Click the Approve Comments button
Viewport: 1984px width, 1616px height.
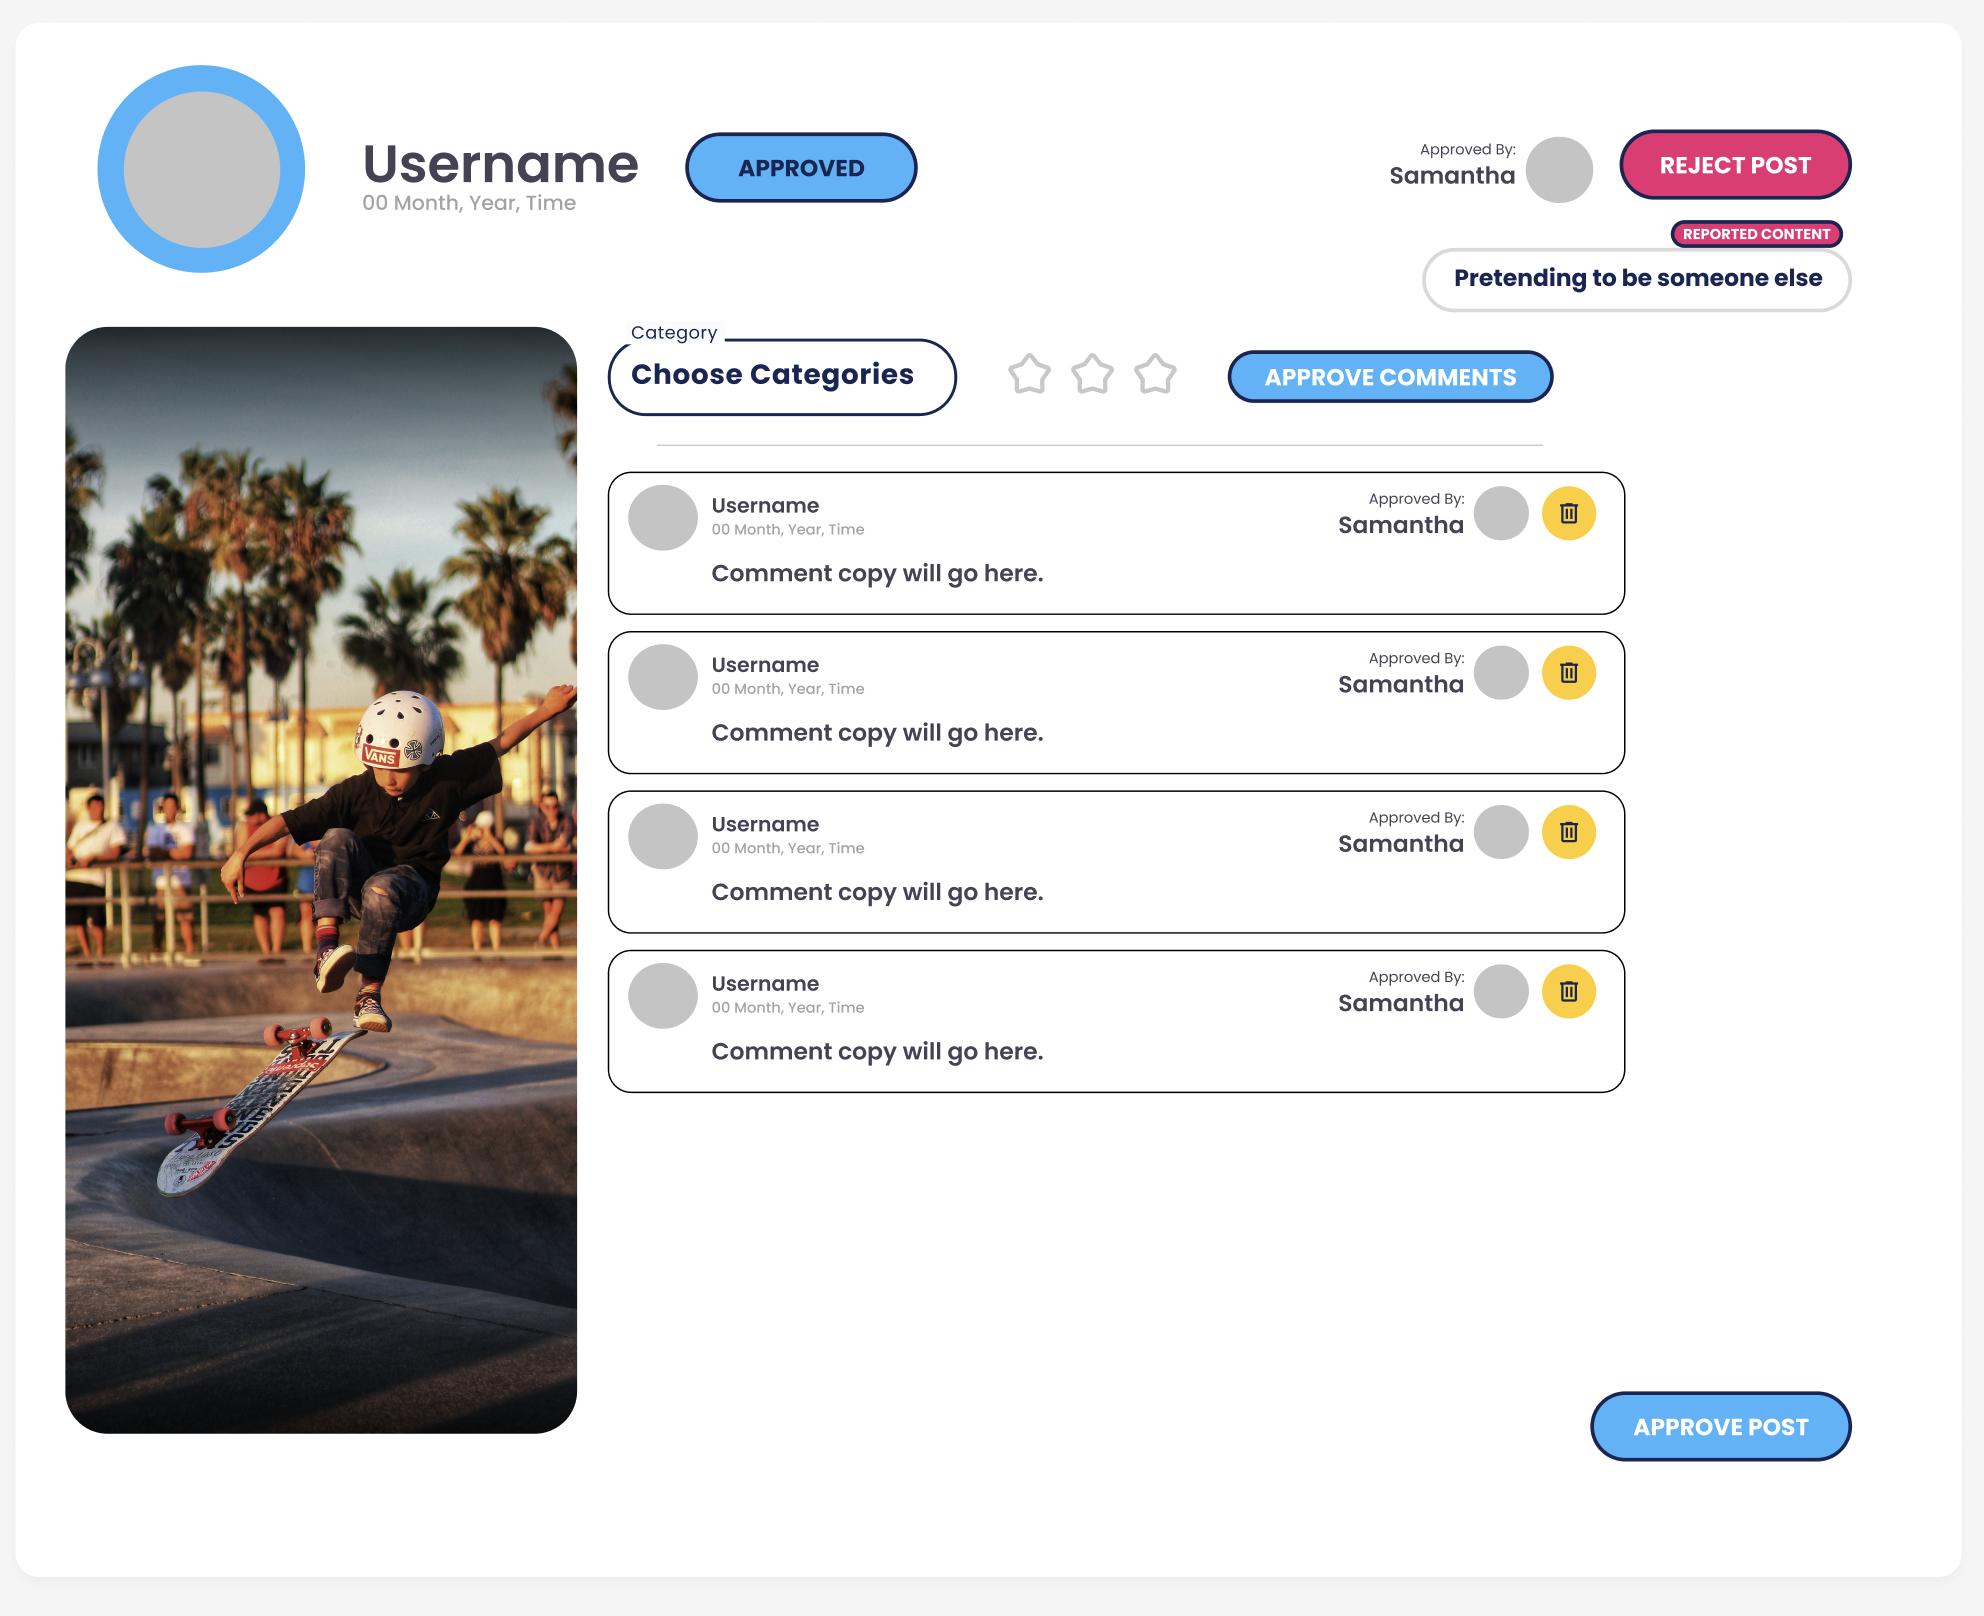pos(1390,377)
